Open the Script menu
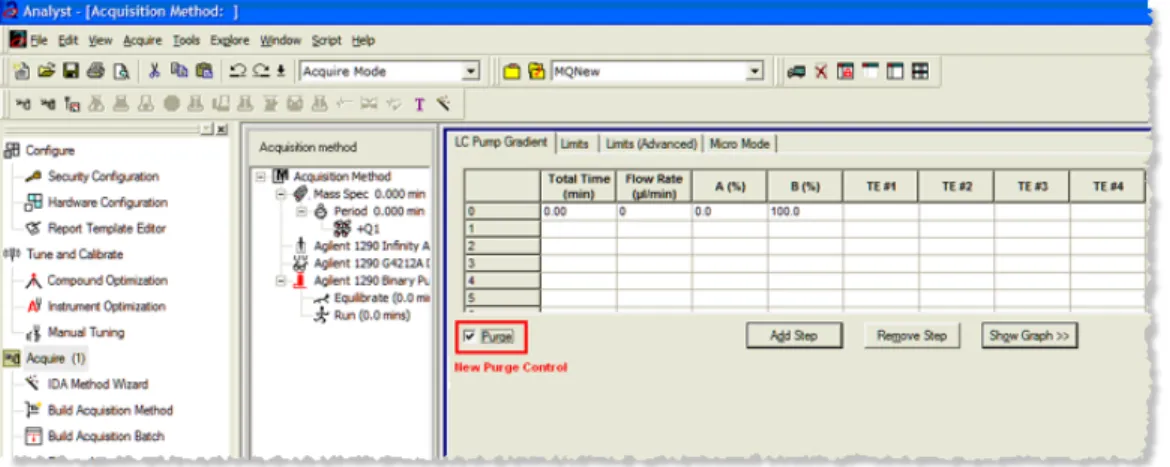Viewport: 1170px width, 467px height. tap(326, 40)
